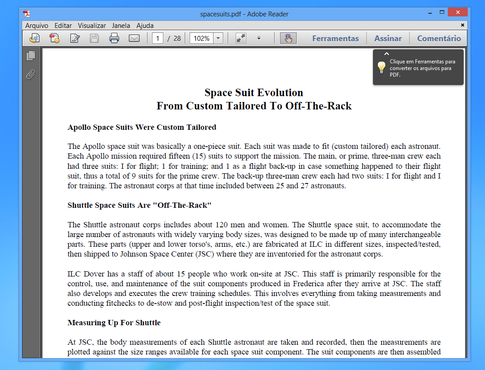Close the document with menu bar x

pyautogui.click(x=462, y=25)
